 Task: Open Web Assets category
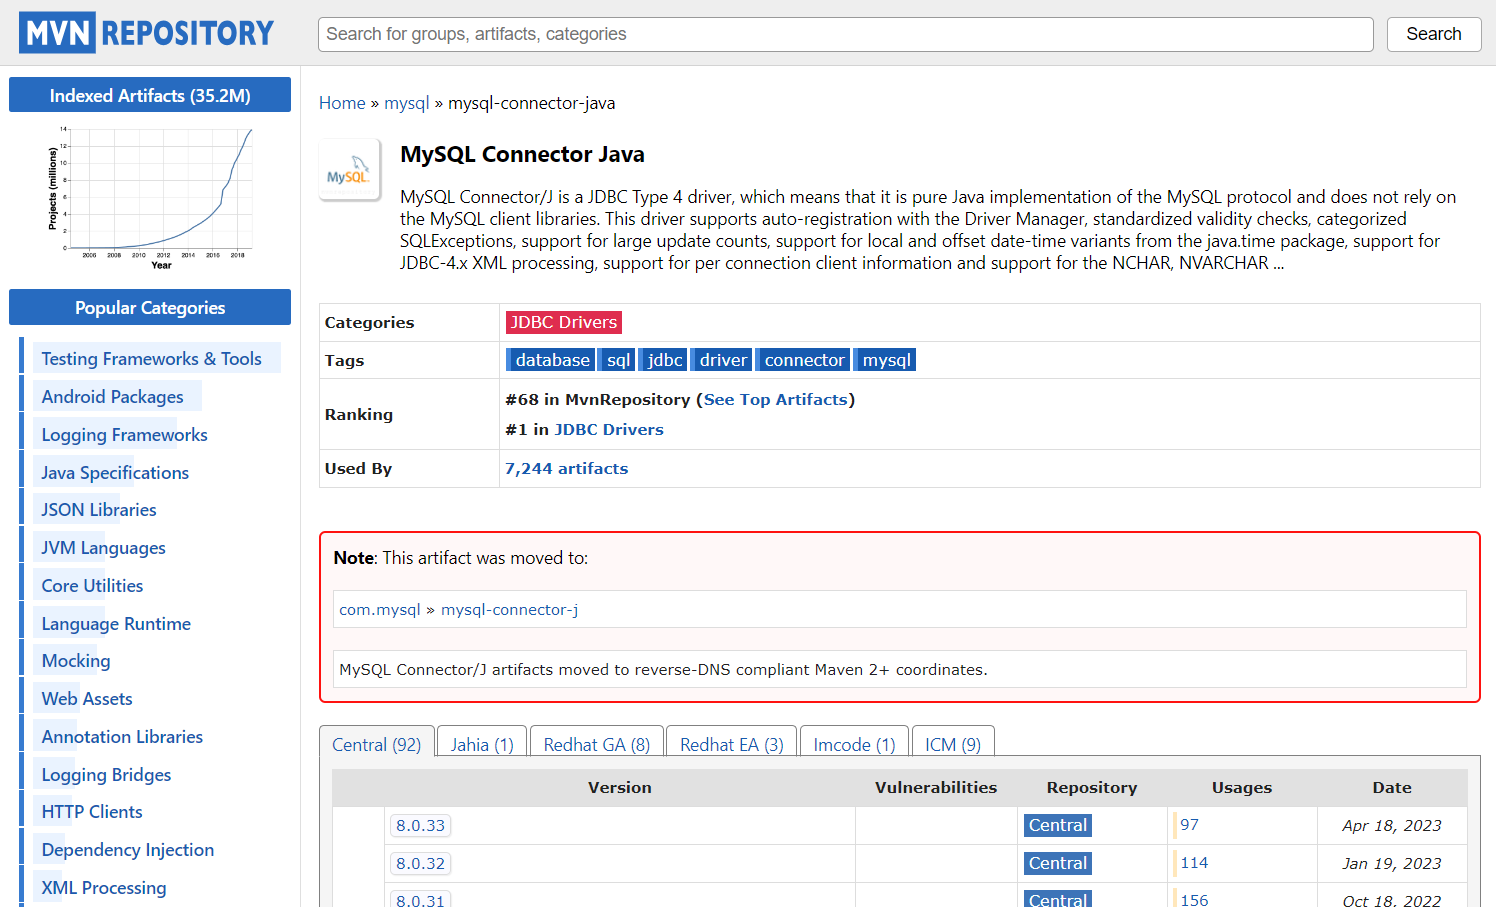(x=87, y=699)
